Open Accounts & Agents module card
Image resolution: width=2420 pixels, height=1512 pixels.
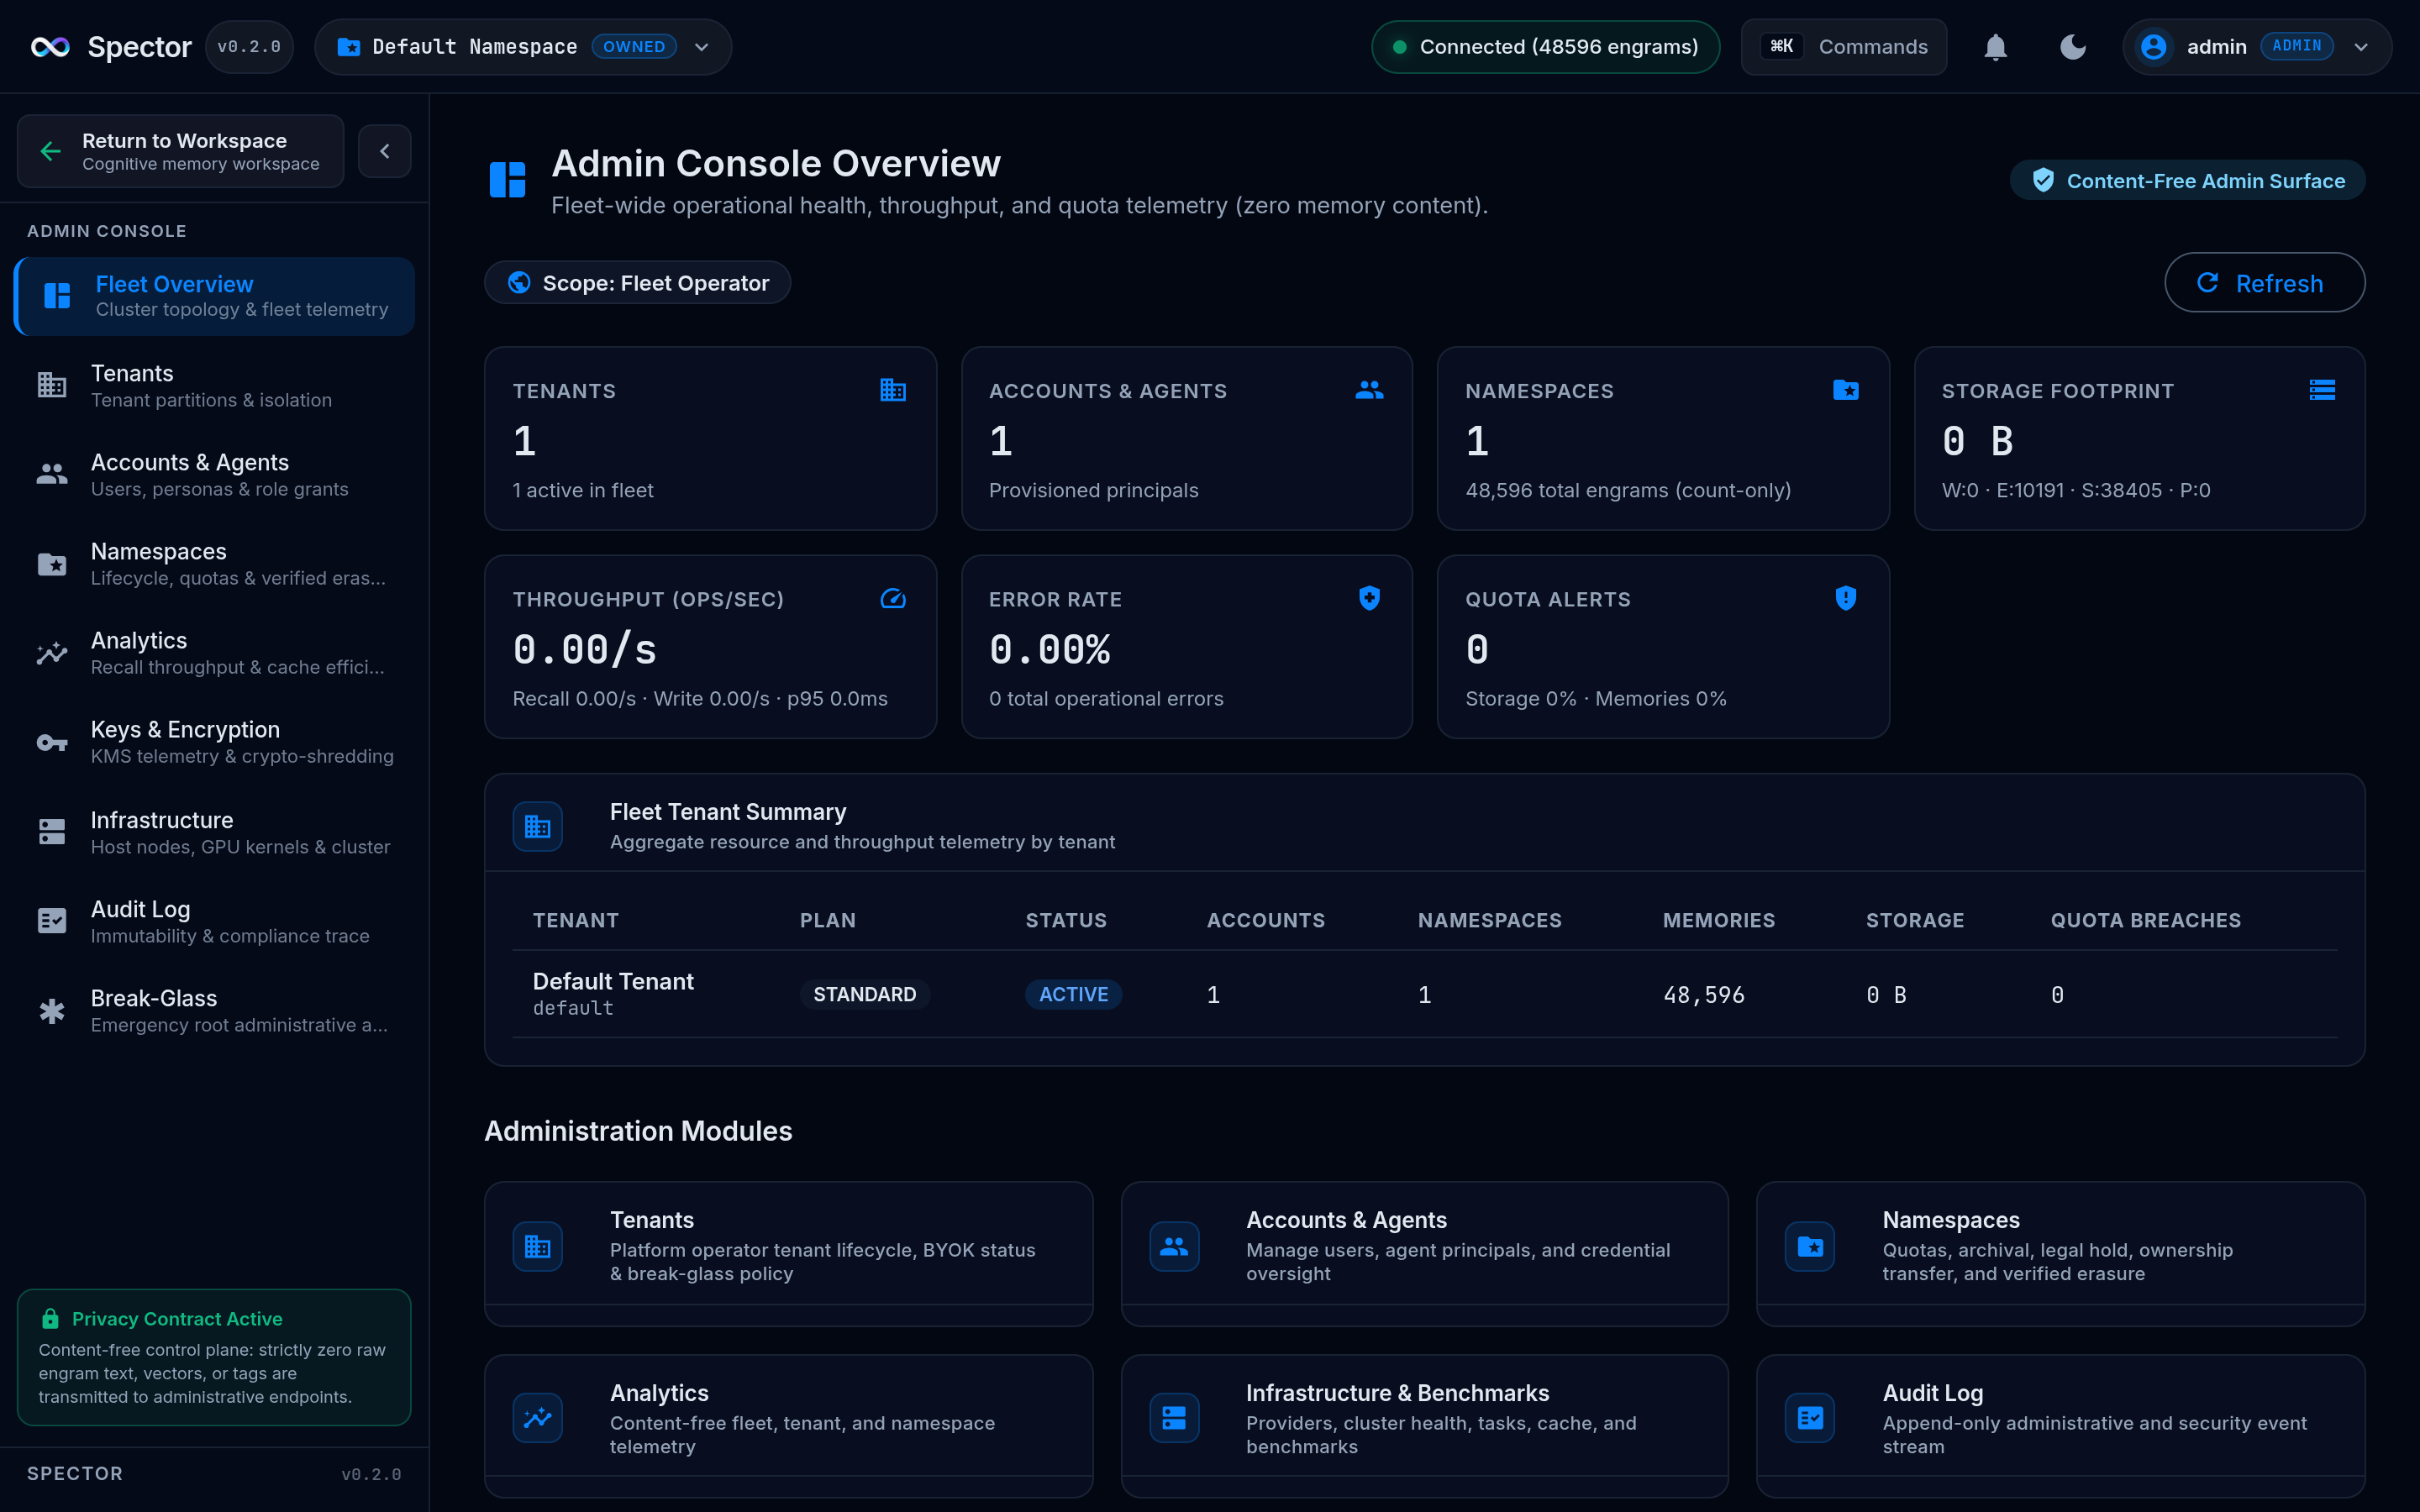1424,1253
